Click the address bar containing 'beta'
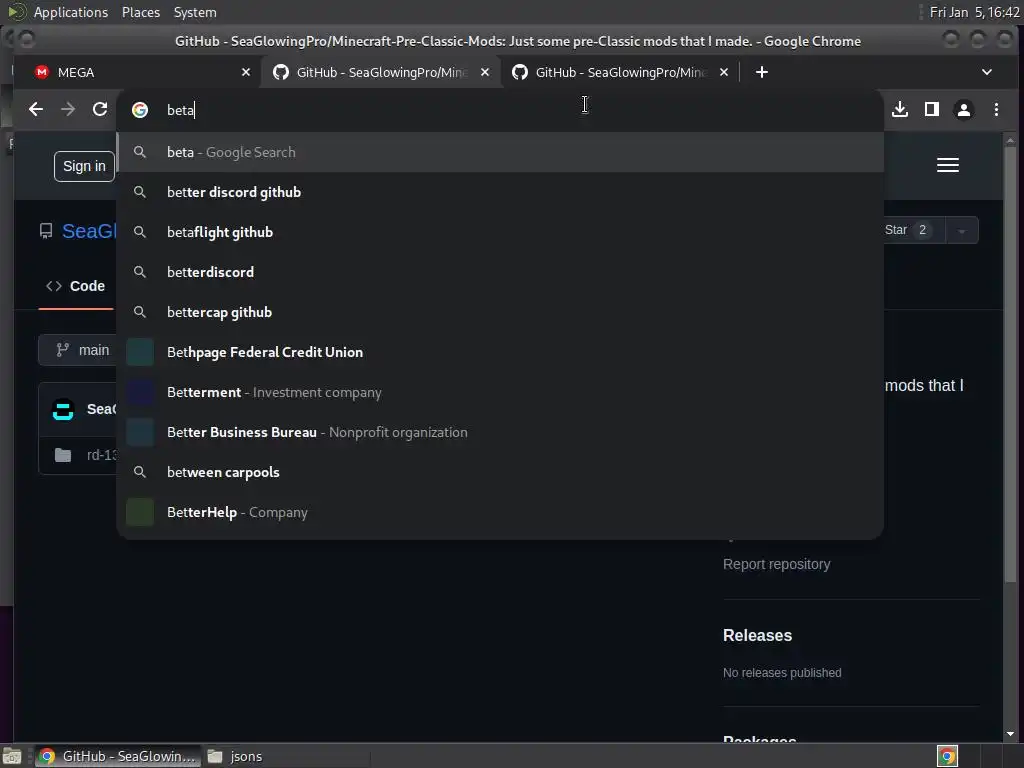 (x=500, y=110)
